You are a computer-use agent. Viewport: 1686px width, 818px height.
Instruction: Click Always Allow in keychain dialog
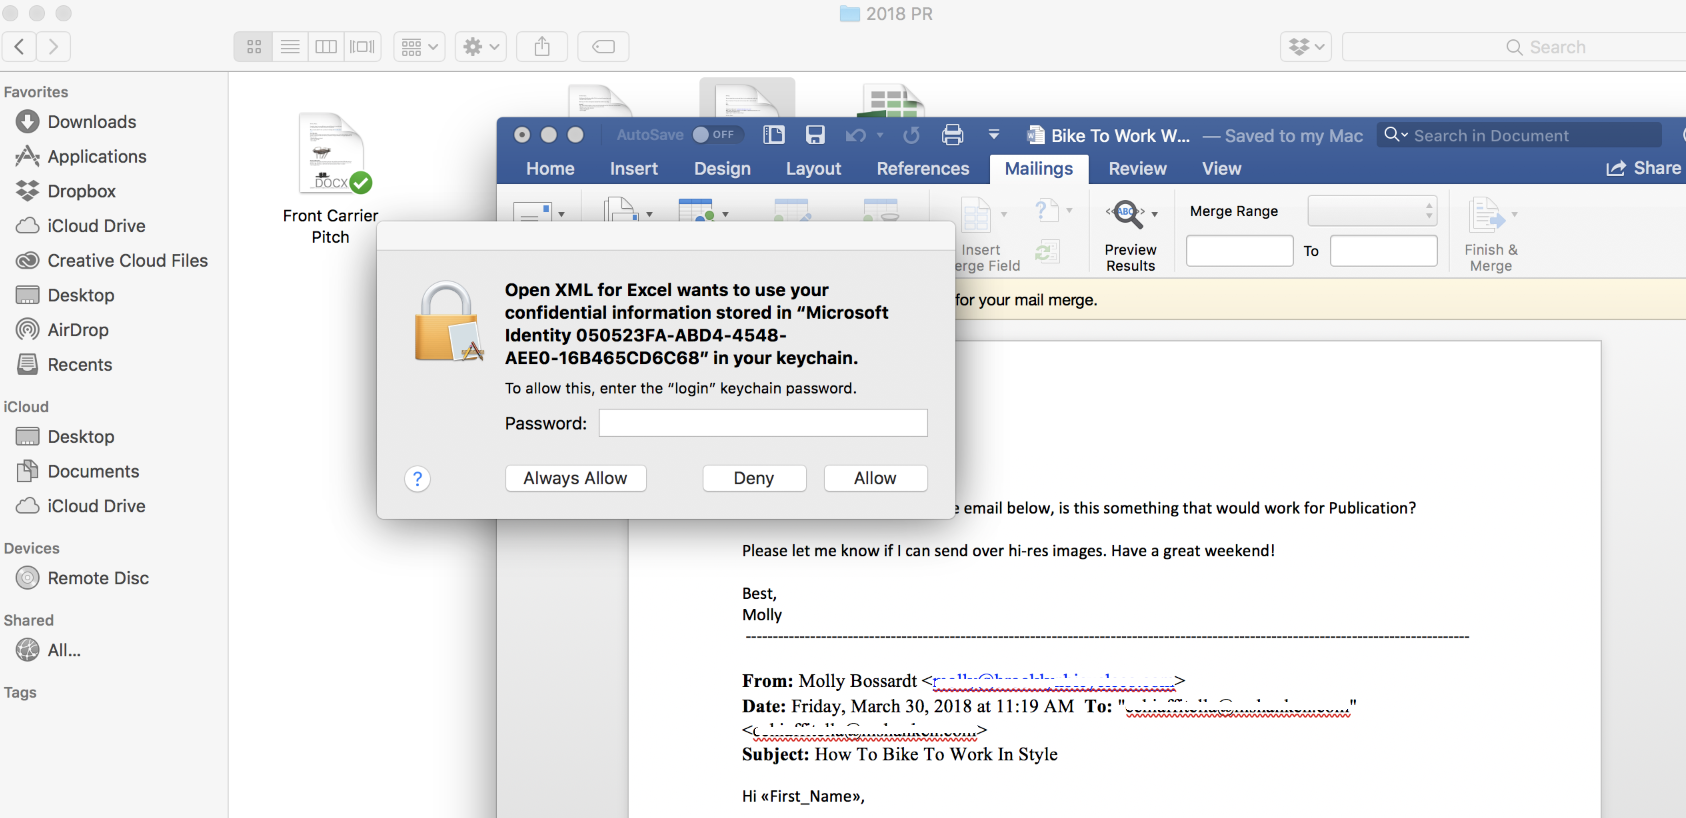coord(575,478)
